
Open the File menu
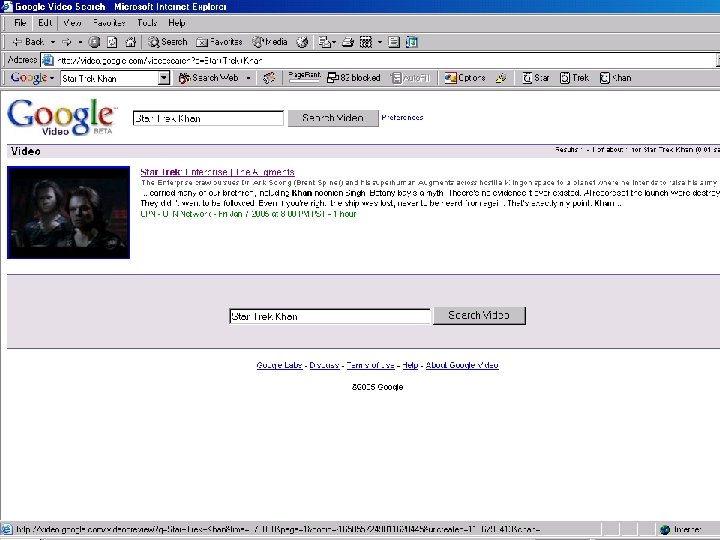20,23
